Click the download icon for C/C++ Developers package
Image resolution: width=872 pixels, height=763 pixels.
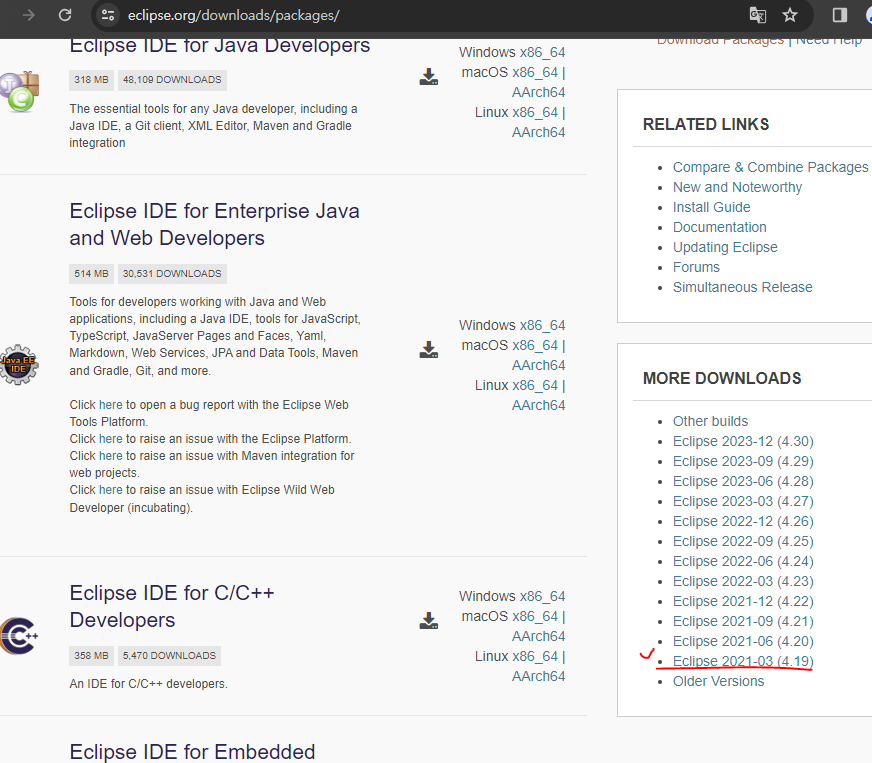429,621
